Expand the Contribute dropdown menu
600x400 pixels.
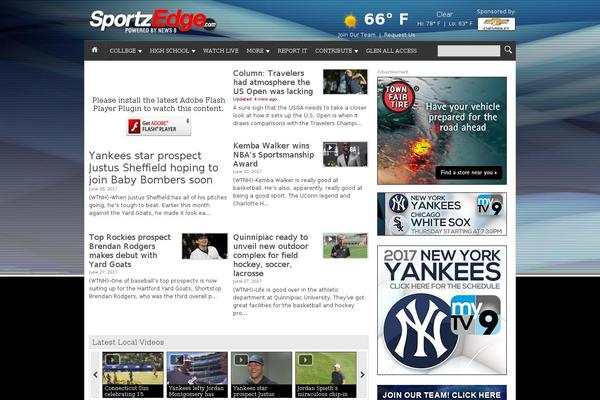coord(336,51)
